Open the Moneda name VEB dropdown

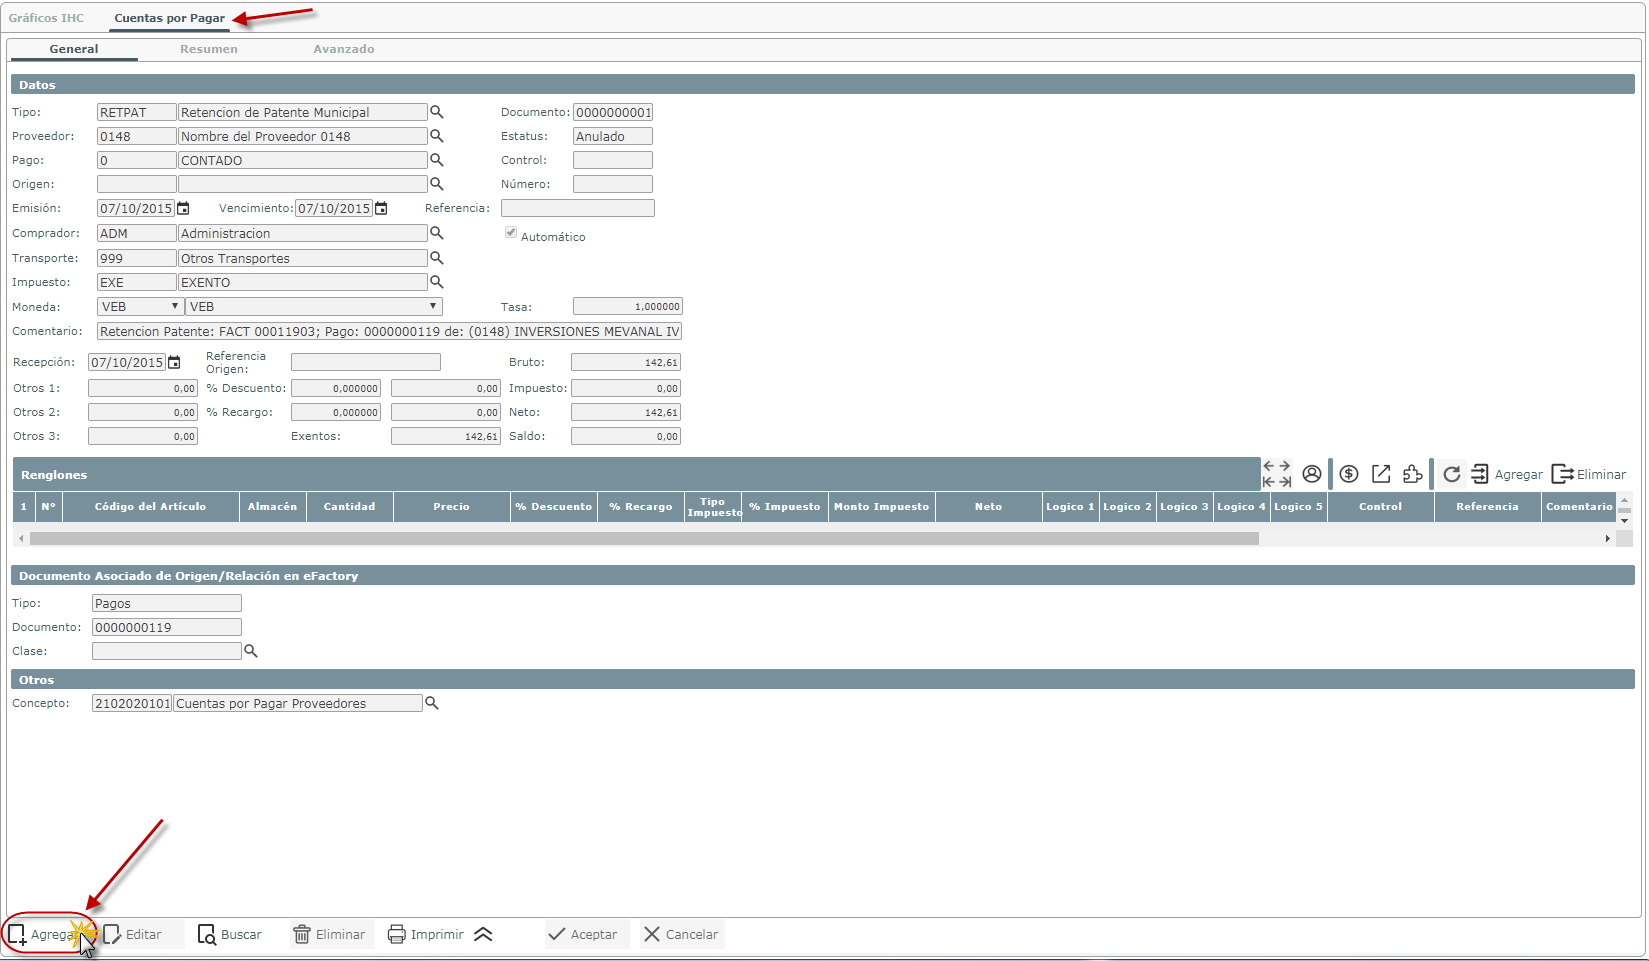pos(313,307)
